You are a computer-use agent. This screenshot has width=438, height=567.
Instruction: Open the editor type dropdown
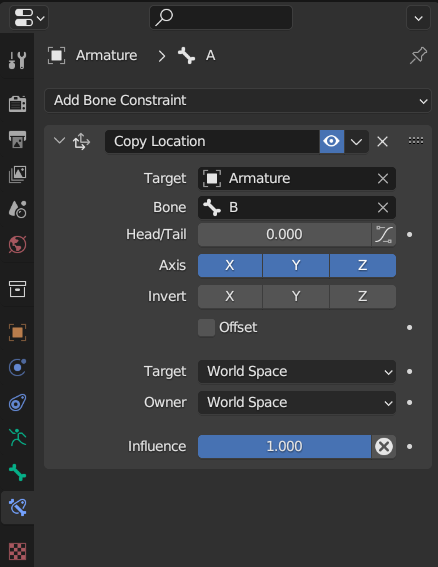pyautogui.click(x=29, y=17)
